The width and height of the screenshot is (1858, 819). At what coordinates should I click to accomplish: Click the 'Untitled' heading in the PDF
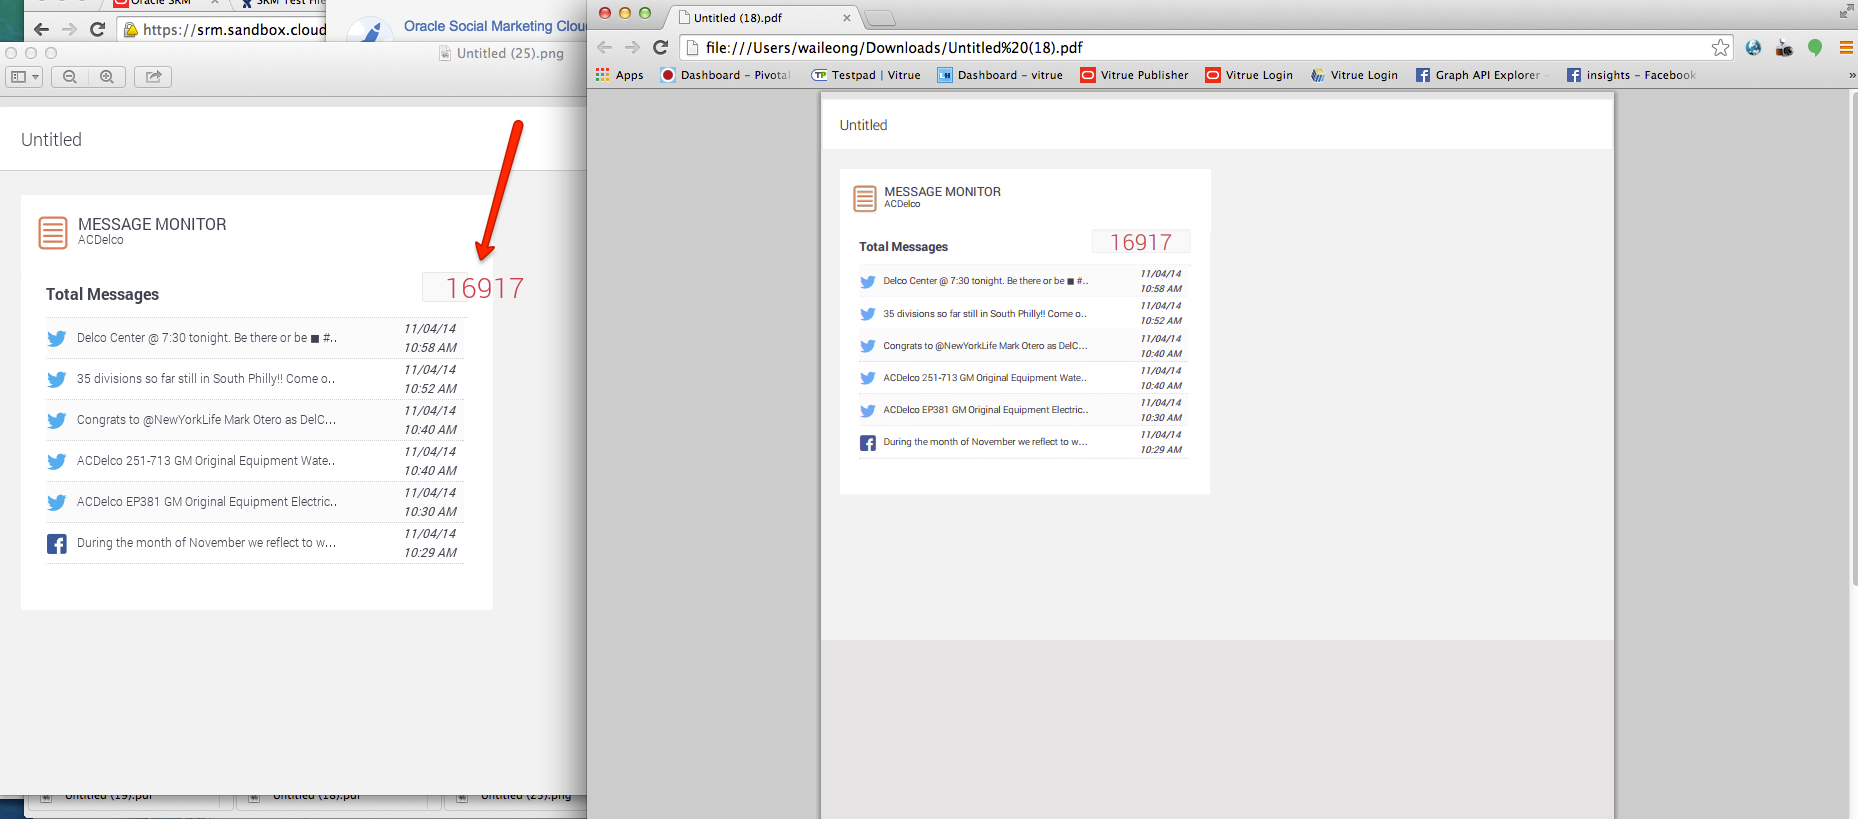863,125
